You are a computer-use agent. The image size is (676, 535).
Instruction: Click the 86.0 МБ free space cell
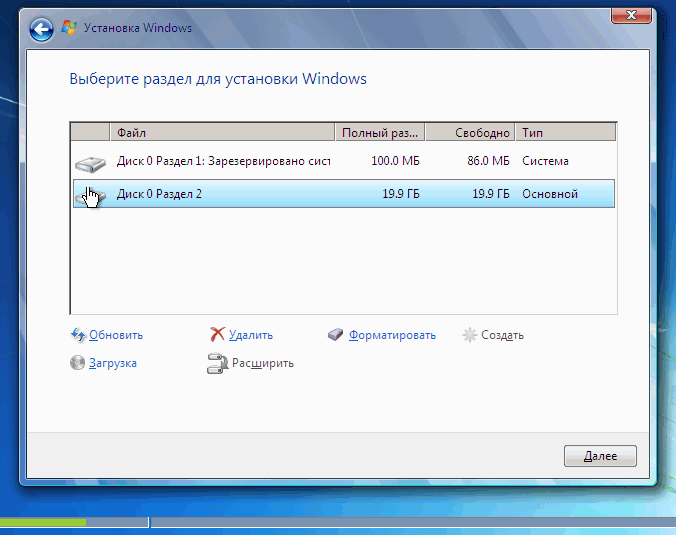point(488,161)
